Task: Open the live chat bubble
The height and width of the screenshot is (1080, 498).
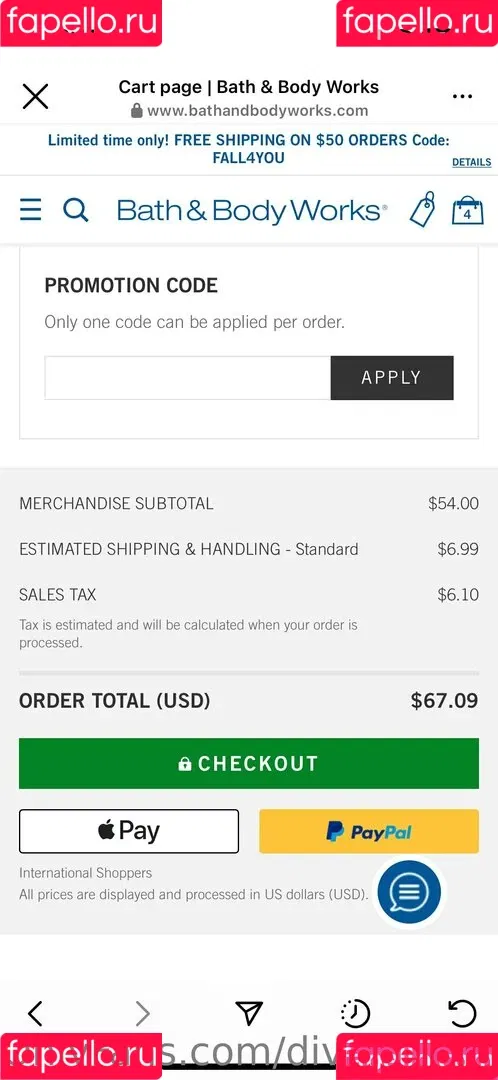Action: point(409,892)
